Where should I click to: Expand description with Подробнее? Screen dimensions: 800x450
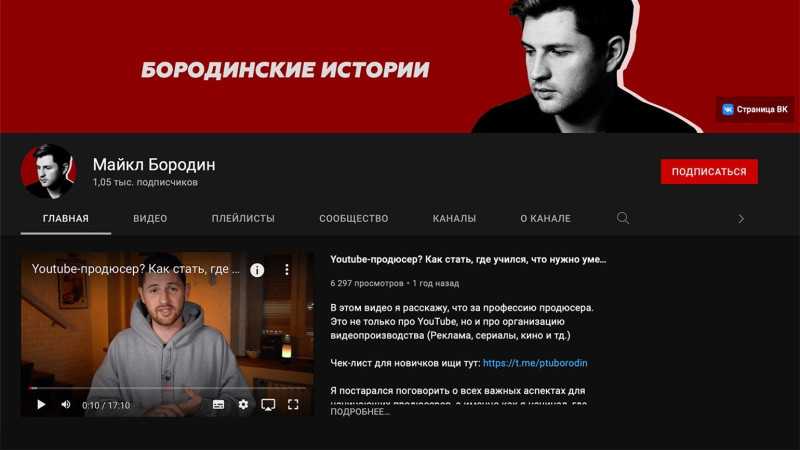[x=360, y=412]
